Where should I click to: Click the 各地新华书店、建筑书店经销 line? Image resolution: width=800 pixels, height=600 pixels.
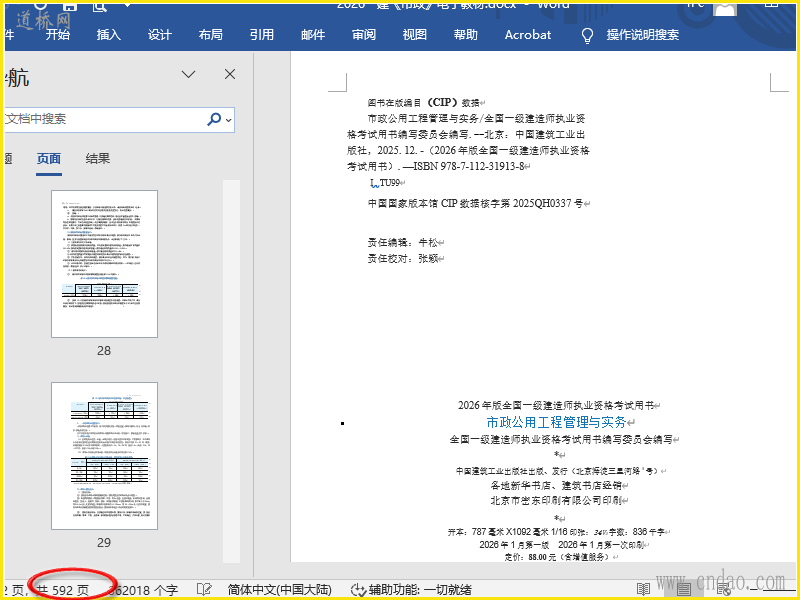[556, 486]
